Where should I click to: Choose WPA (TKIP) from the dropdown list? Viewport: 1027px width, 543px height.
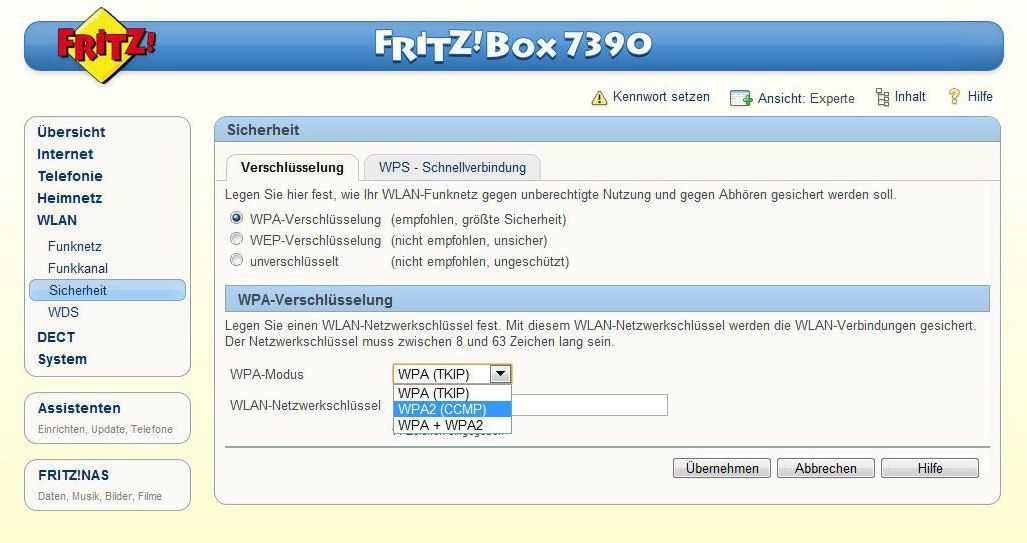click(x=452, y=393)
